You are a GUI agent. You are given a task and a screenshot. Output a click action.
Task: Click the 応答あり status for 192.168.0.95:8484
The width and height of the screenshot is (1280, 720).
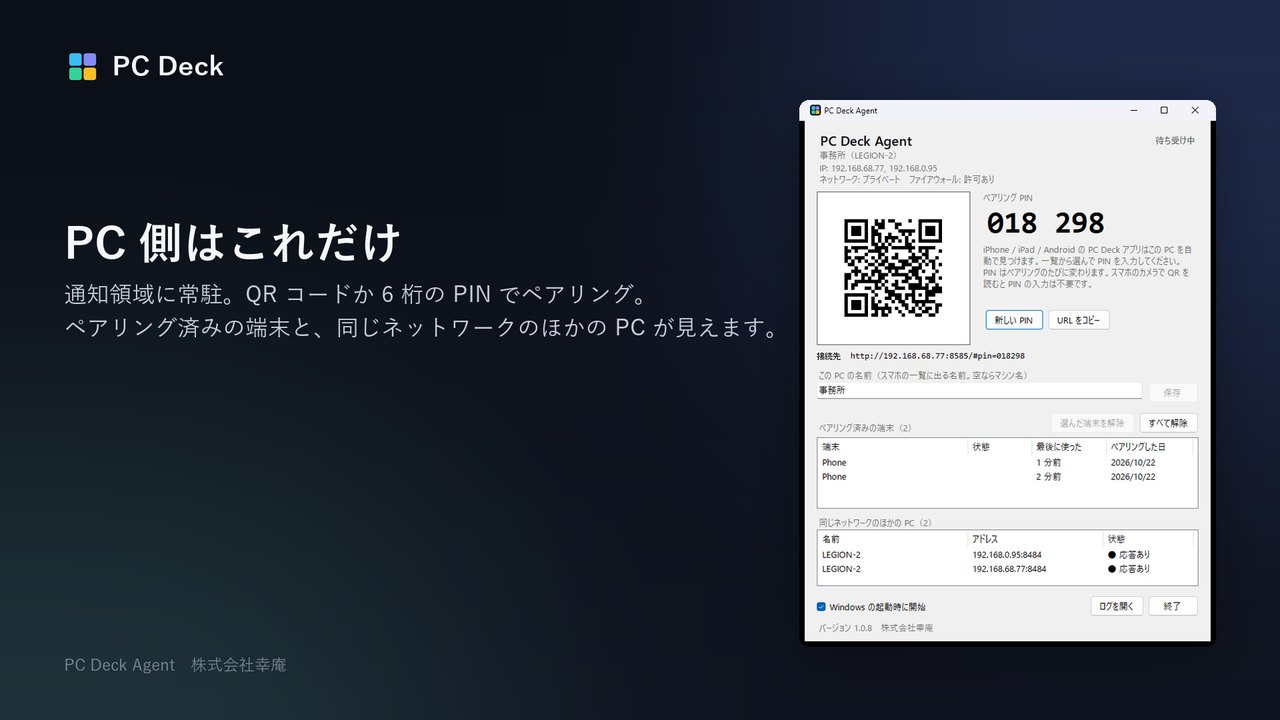pyautogui.click(x=1129, y=554)
